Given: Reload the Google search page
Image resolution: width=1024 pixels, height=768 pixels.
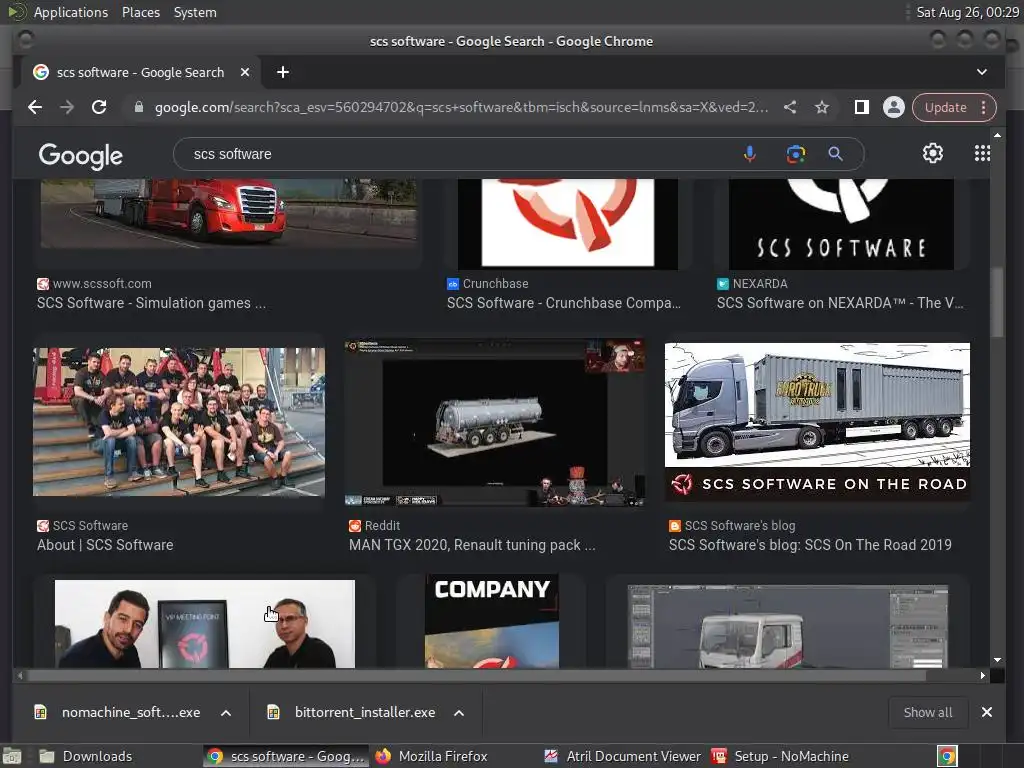Looking at the screenshot, I should pos(99,107).
